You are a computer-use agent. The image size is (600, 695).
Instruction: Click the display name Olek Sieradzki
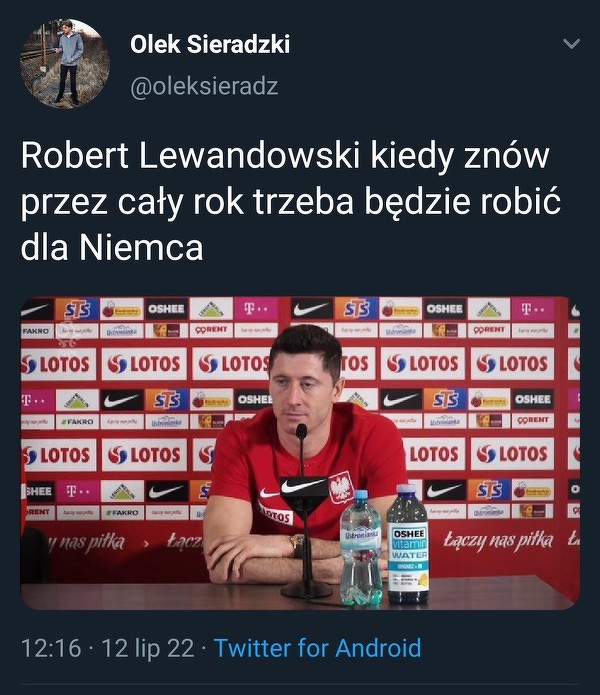click(210, 44)
